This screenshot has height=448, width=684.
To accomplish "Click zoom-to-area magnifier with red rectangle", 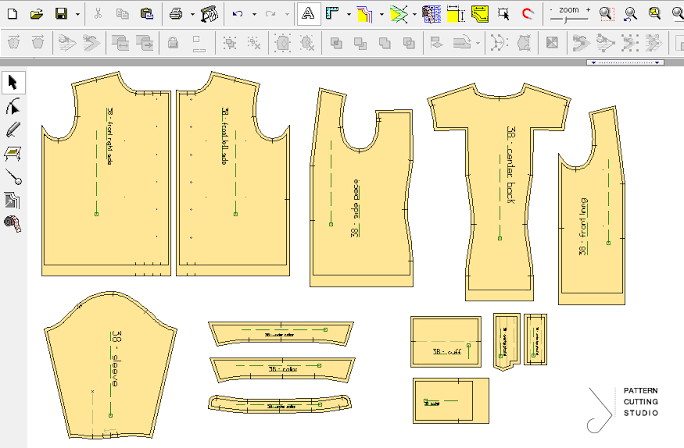I will pyautogui.click(x=606, y=14).
